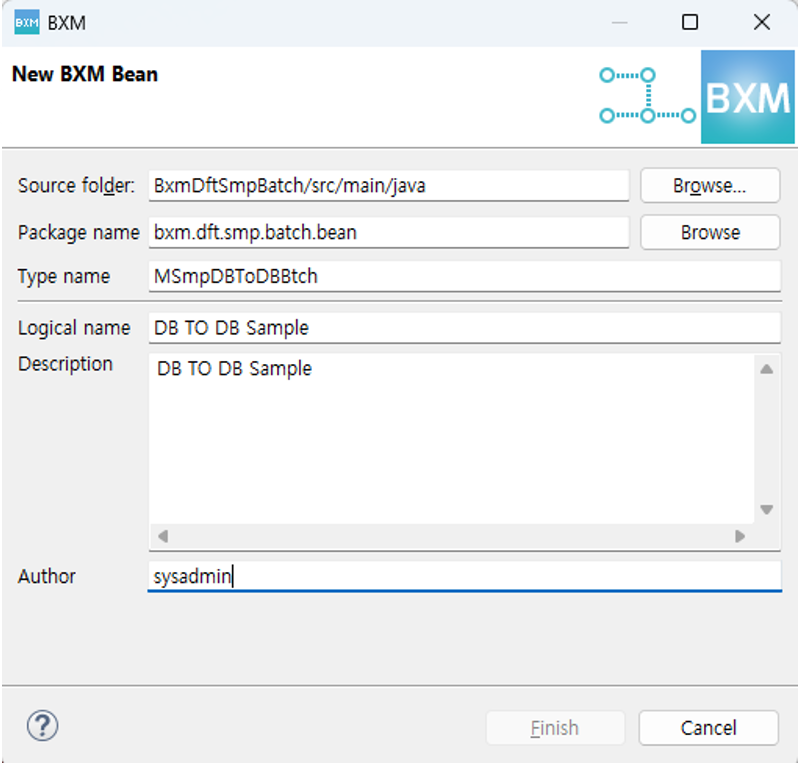
Task: Click the Description box scroll up arrow
Action: 767,369
